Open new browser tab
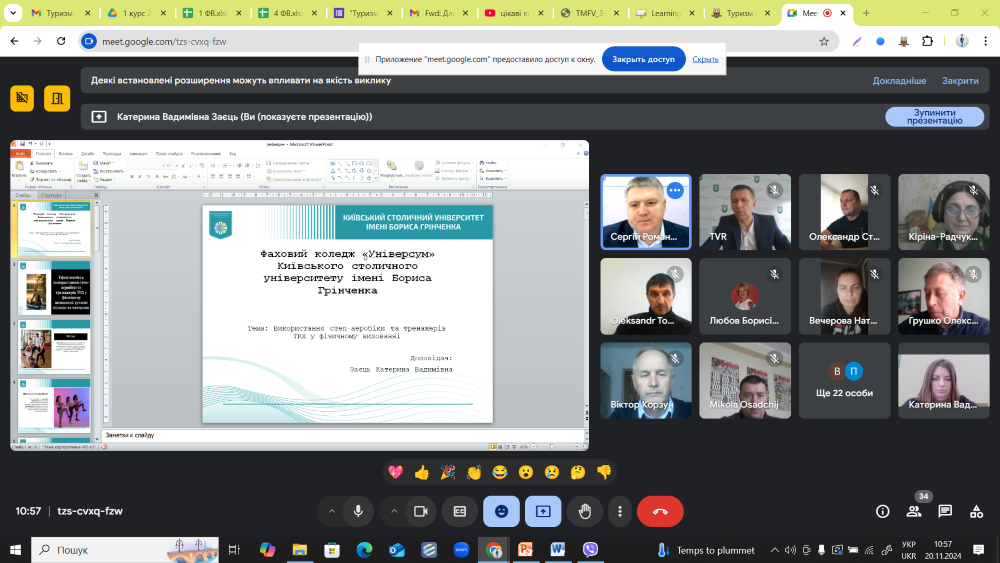The height and width of the screenshot is (563, 1000). tap(866, 13)
